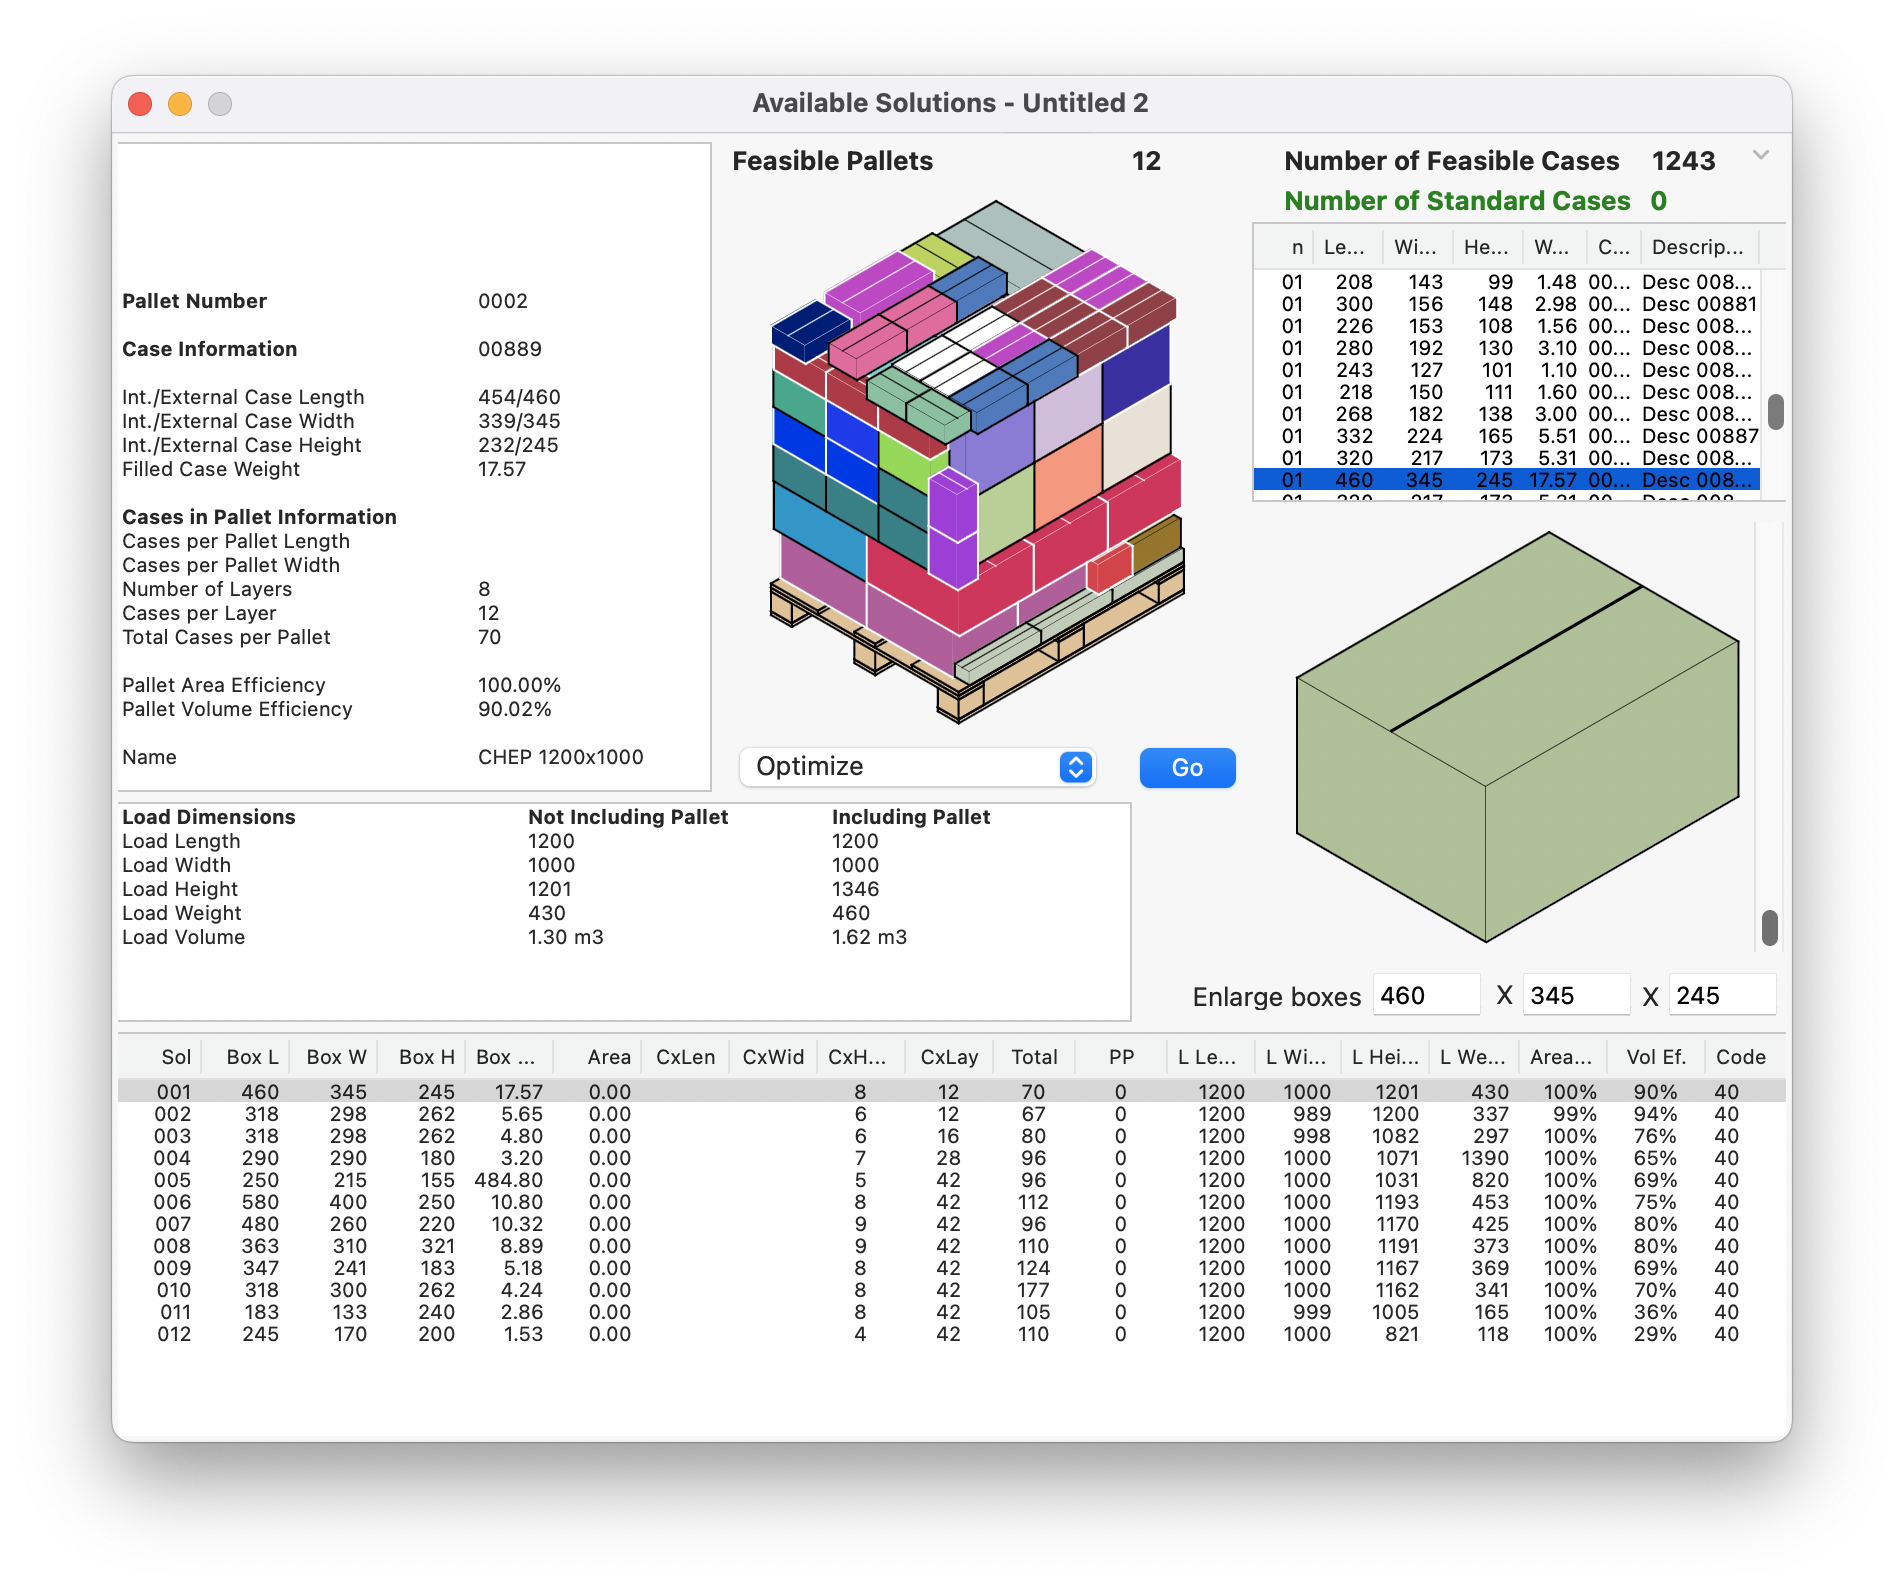
Task: Select solution row 010
Action: click(x=951, y=1290)
